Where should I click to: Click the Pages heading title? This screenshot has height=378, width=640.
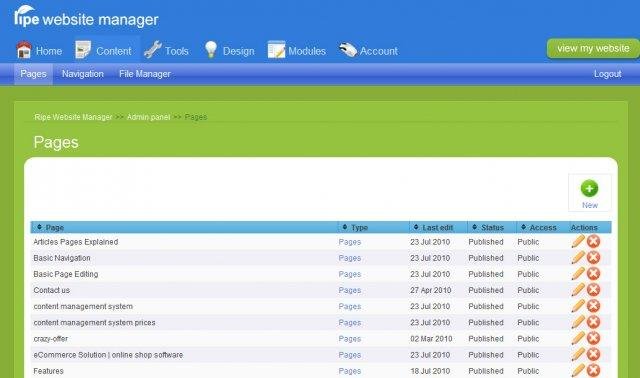[x=56, y=142]
